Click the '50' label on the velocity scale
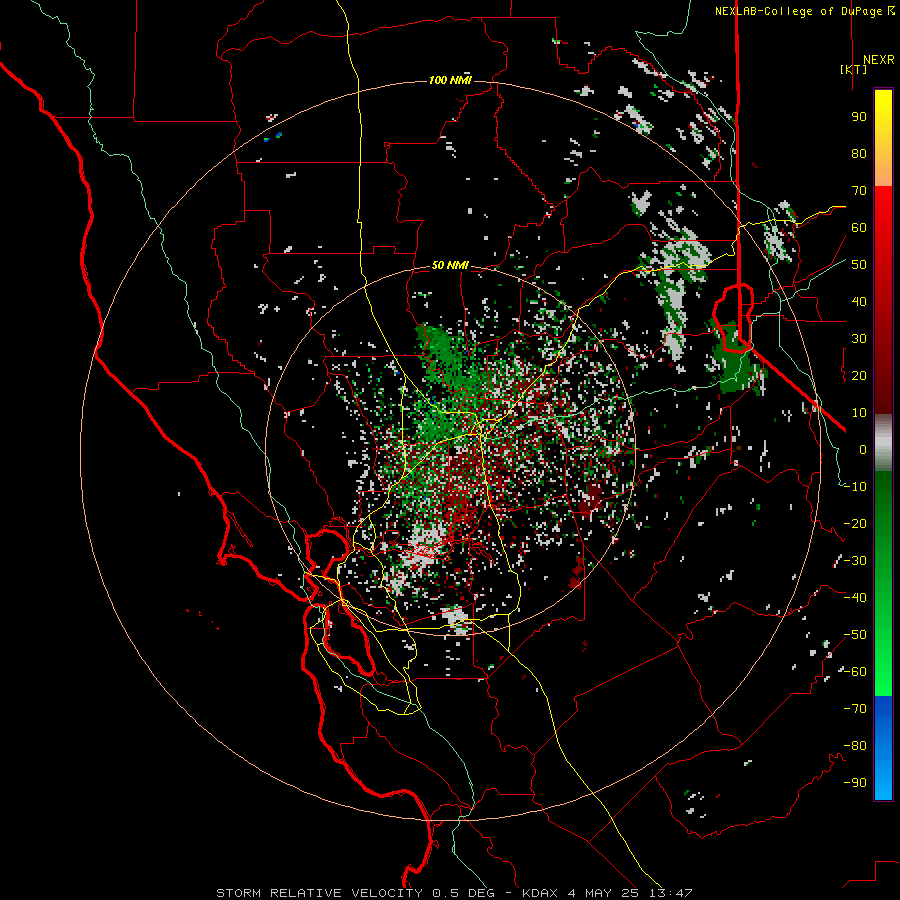The image size is (900, 900). pyautogui.click(x=859, y=265)
